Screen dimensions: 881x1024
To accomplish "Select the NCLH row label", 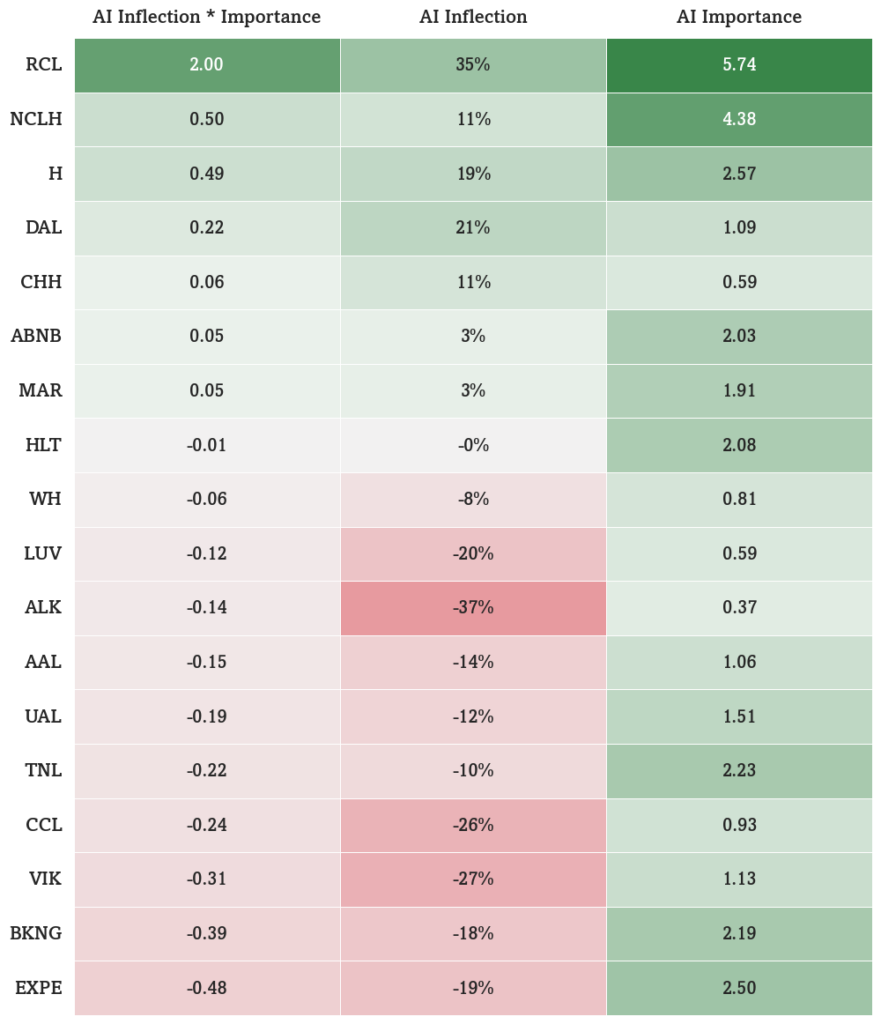I will (36, 119).
